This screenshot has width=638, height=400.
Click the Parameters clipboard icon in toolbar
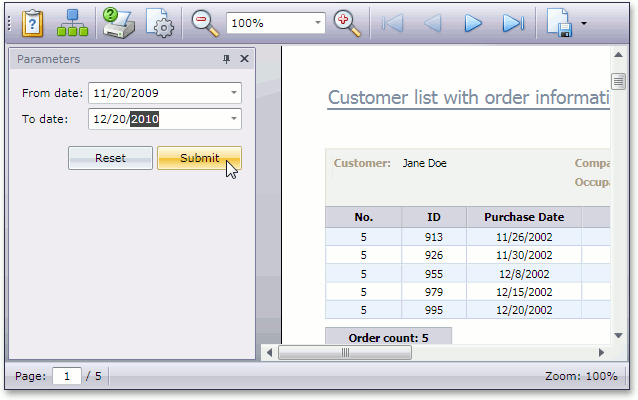pos(33,22)
